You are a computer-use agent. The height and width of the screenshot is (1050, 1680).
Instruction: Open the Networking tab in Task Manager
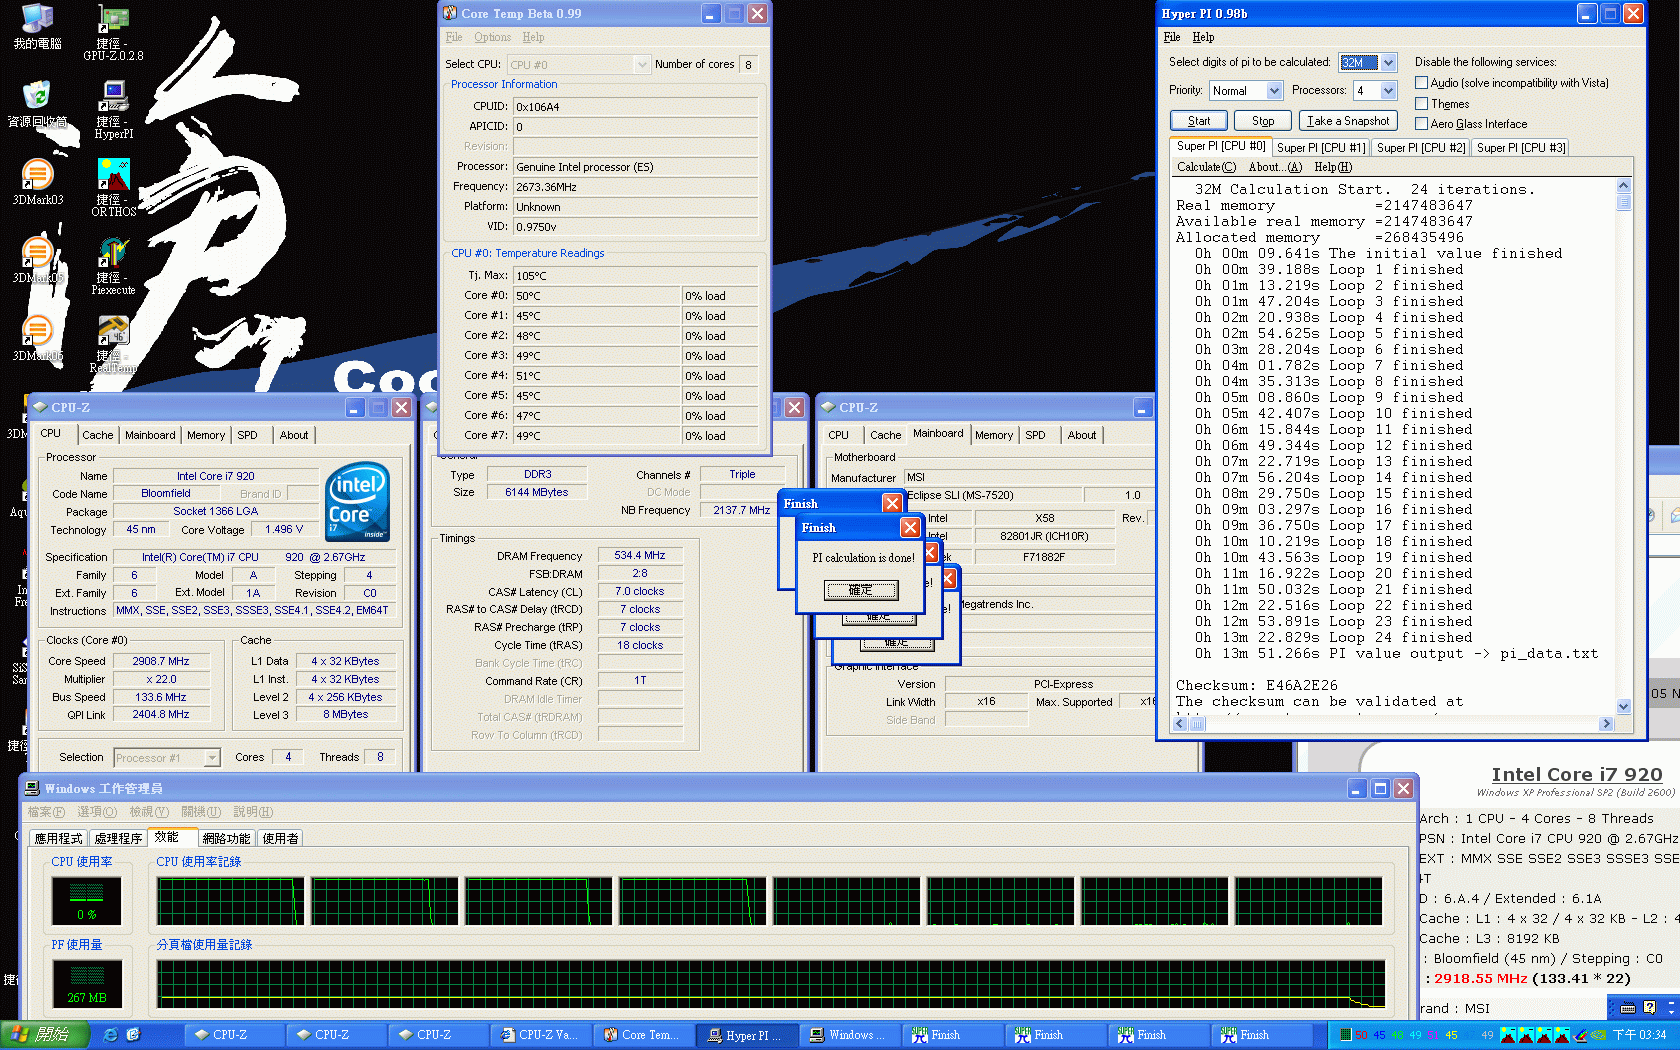[x=226, y=838]
